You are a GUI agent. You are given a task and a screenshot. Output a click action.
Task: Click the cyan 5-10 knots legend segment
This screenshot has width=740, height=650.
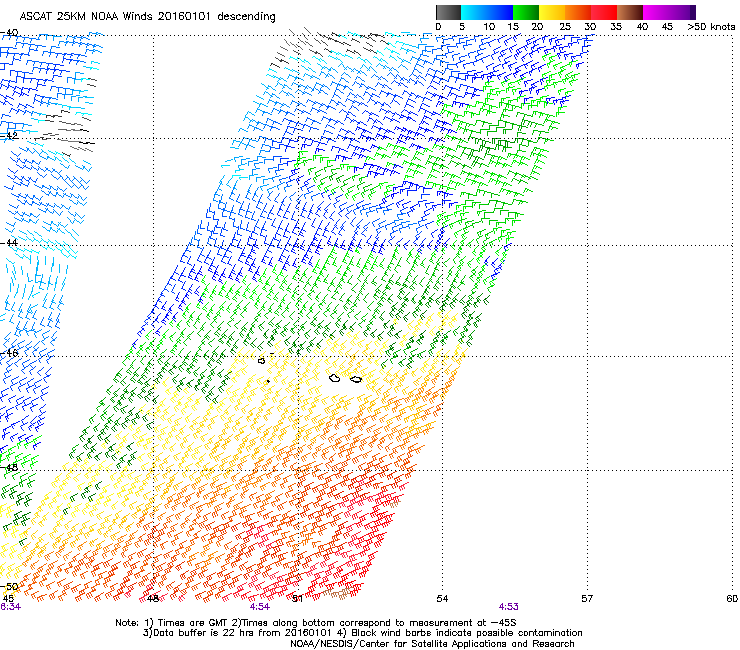coord(474,12)
